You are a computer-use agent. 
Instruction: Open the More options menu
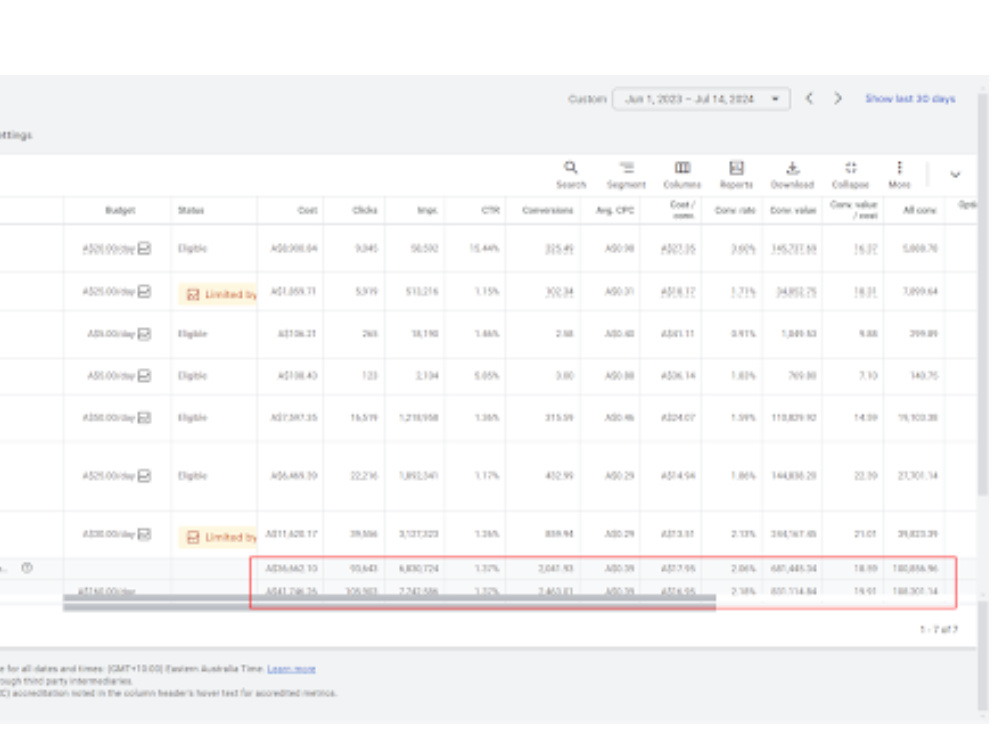[x=899, y=175]
